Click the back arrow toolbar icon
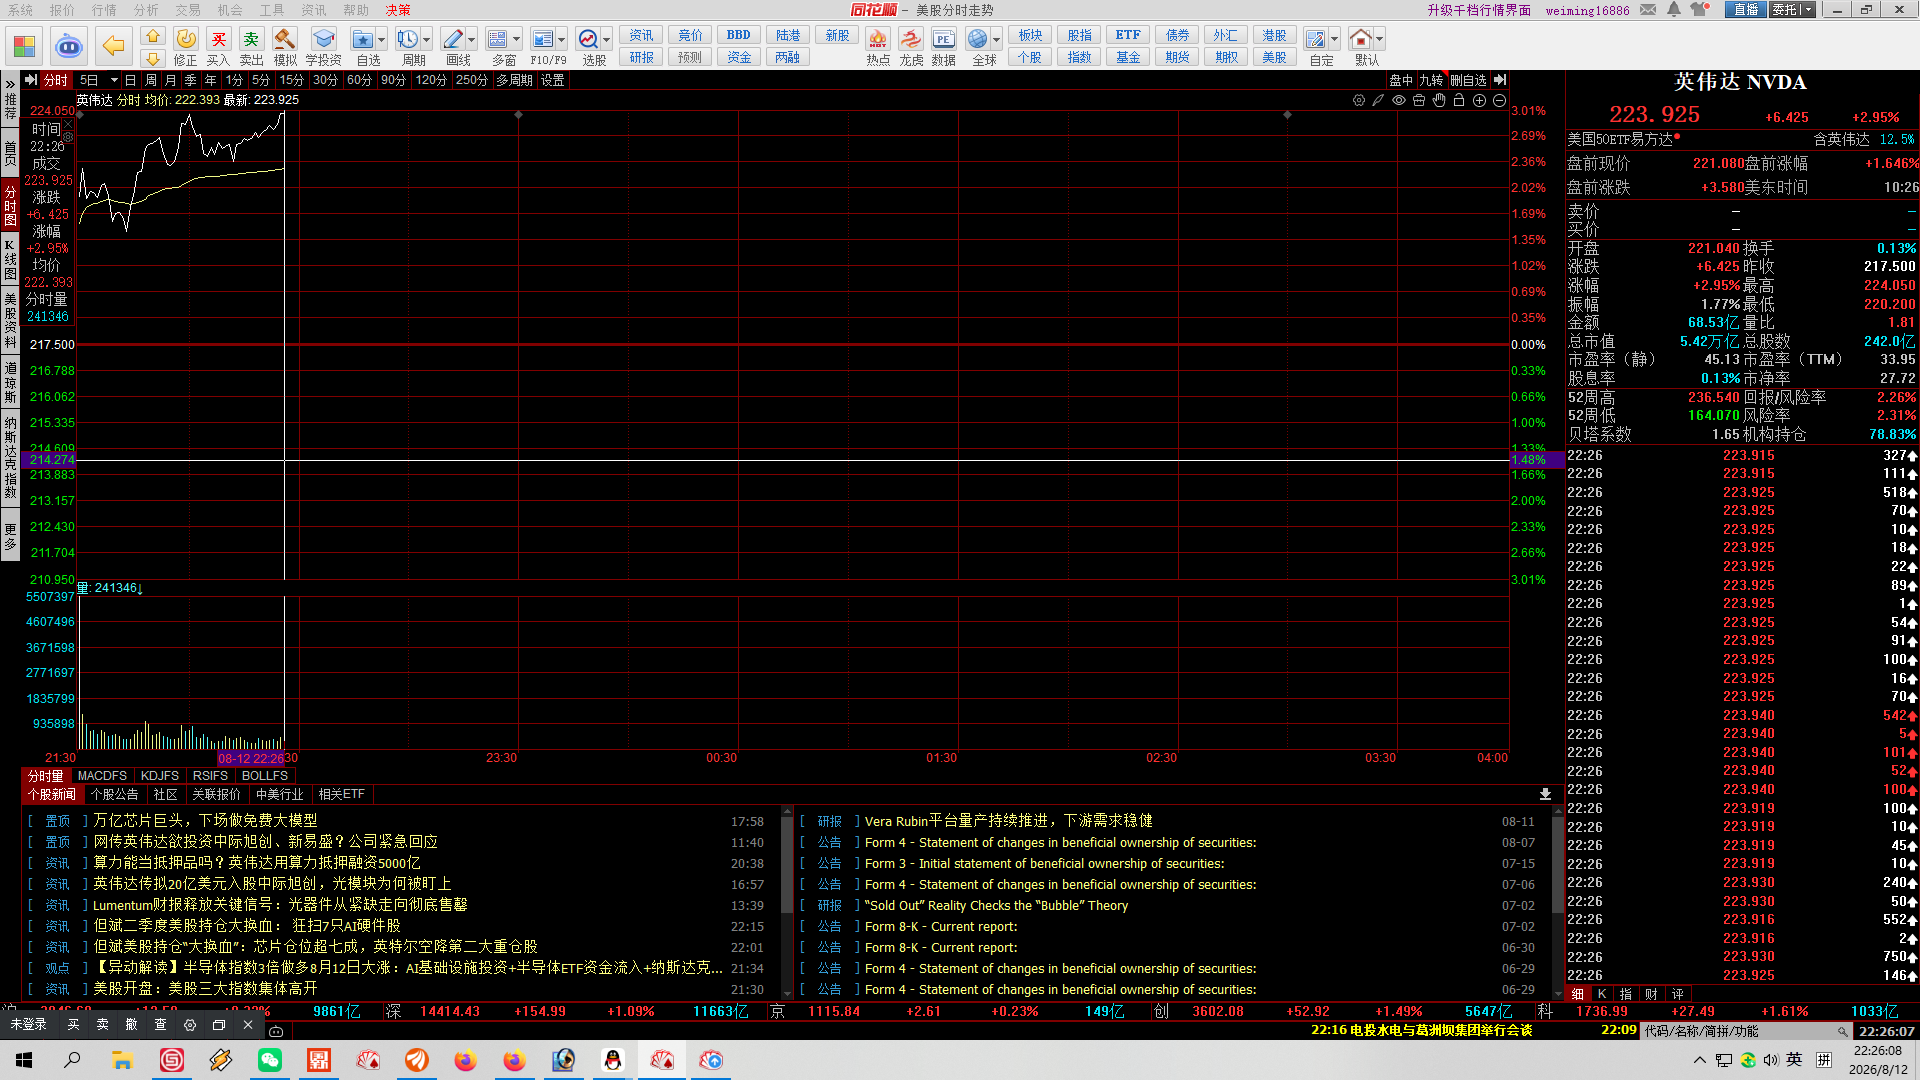Viewport: 1920px width, 1080px height. click(114, 46)
